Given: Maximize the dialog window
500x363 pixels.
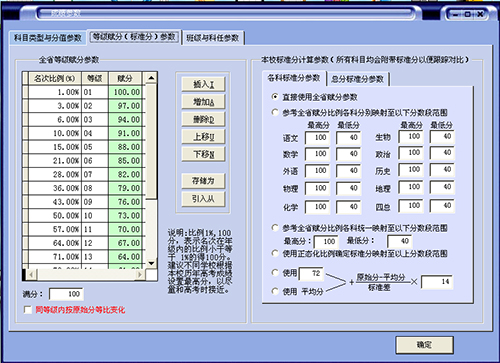Looking at the screenshot, I should pos(467,14).
